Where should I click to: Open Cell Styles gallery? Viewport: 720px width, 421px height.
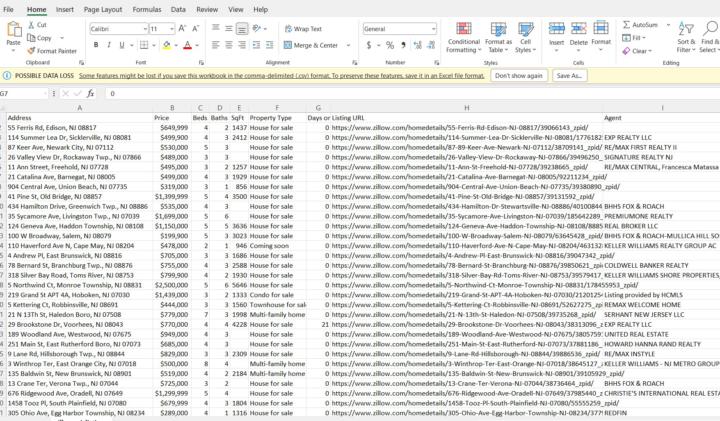[525, 38]
